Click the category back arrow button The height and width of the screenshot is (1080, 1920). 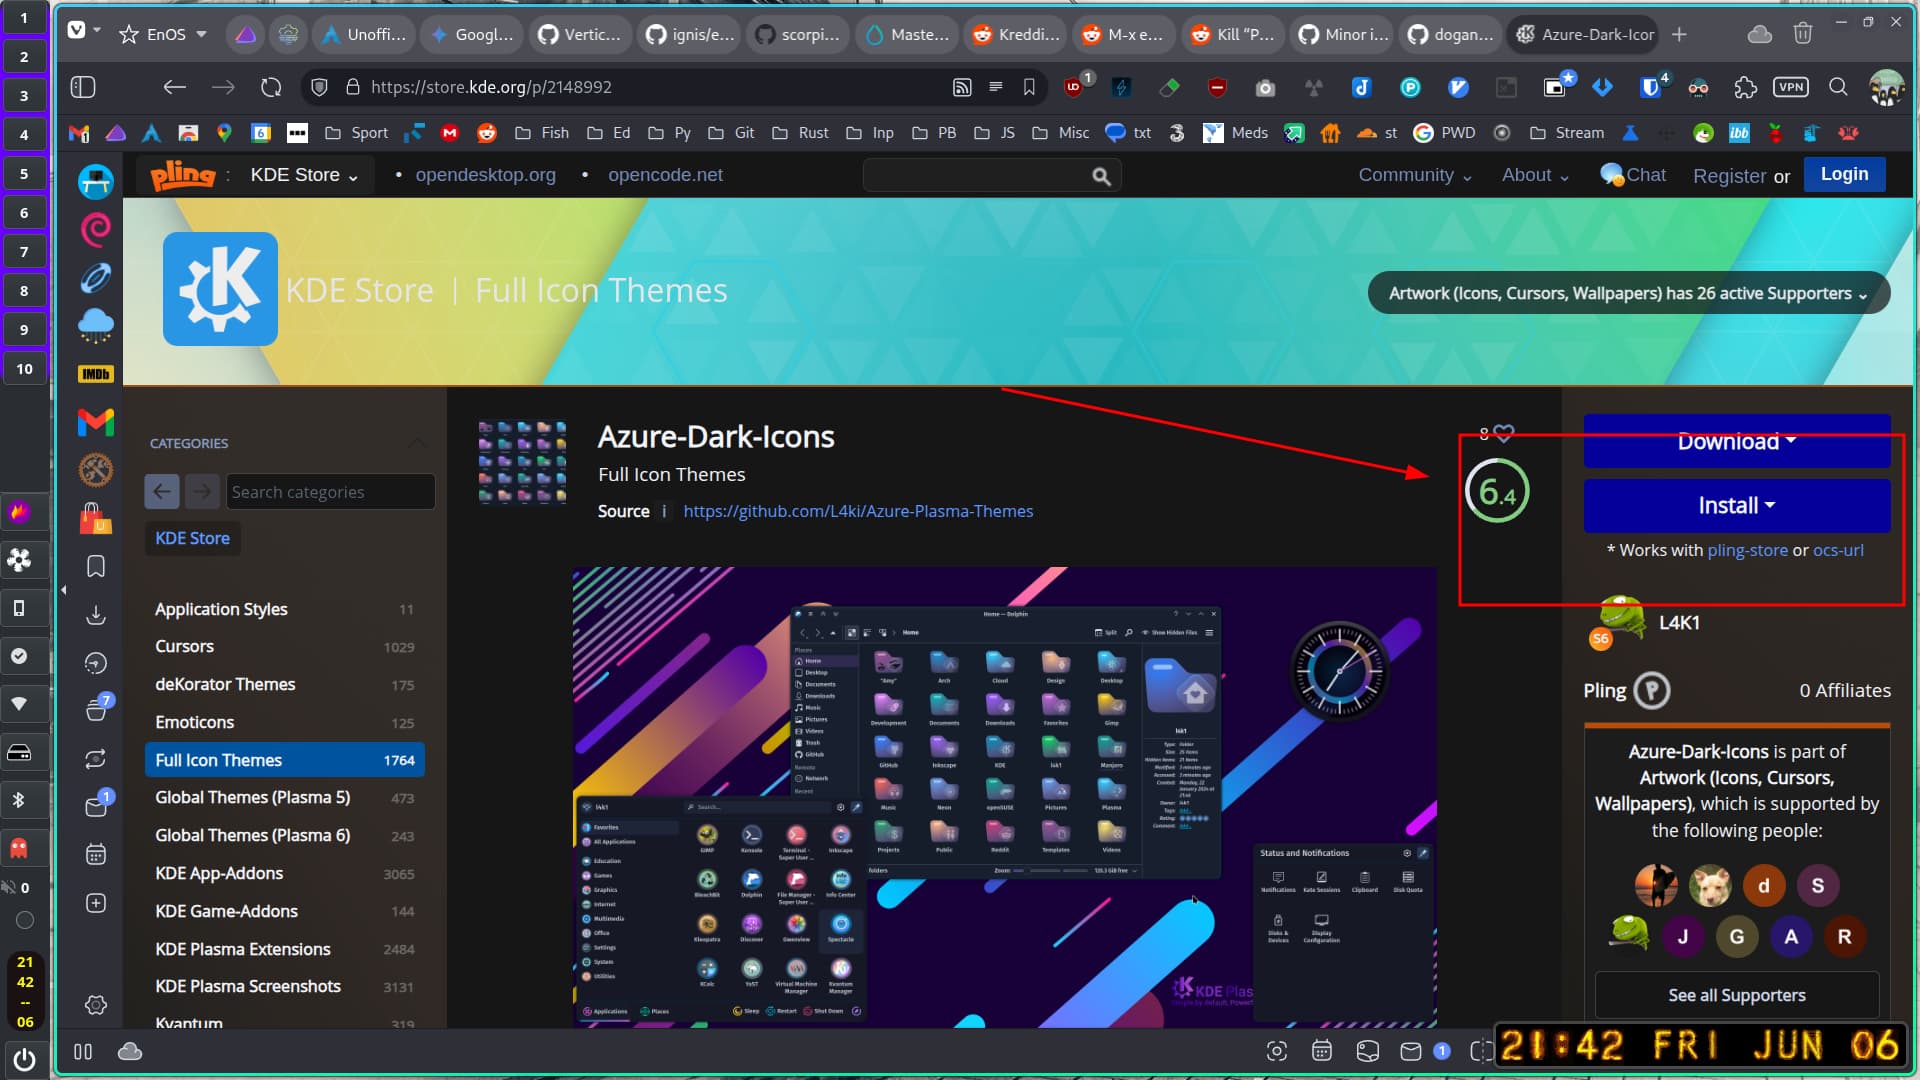pyautogui.click(x=162, y=491)
